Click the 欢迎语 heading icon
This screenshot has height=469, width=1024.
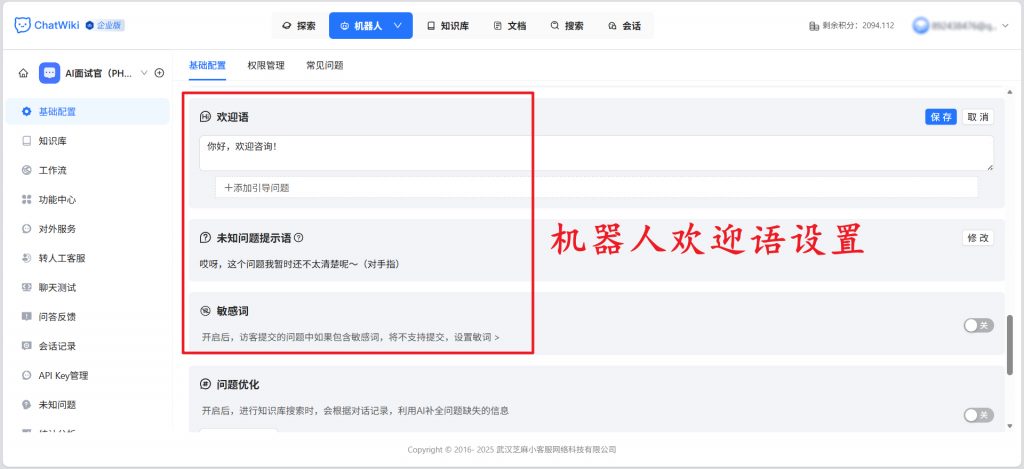click(x=205, y=117)
